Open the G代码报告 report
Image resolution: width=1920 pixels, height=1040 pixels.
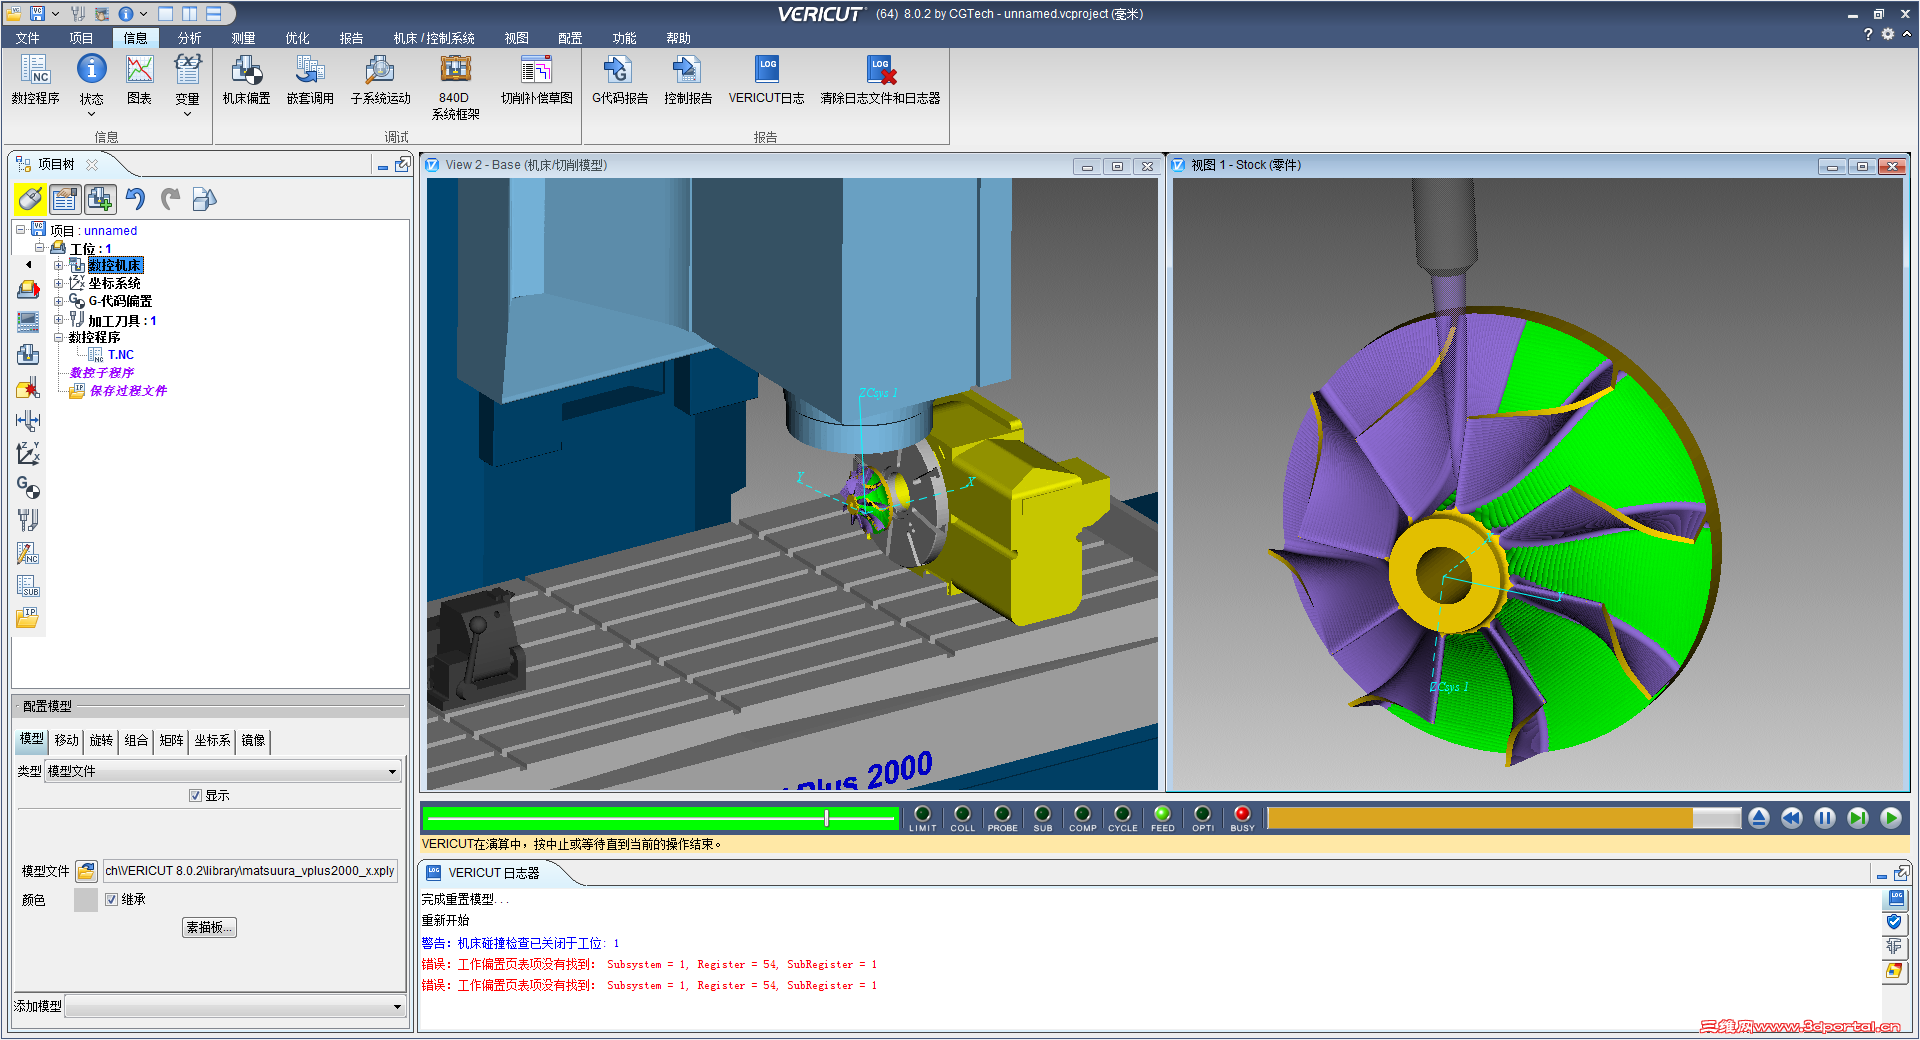[620, 79]
